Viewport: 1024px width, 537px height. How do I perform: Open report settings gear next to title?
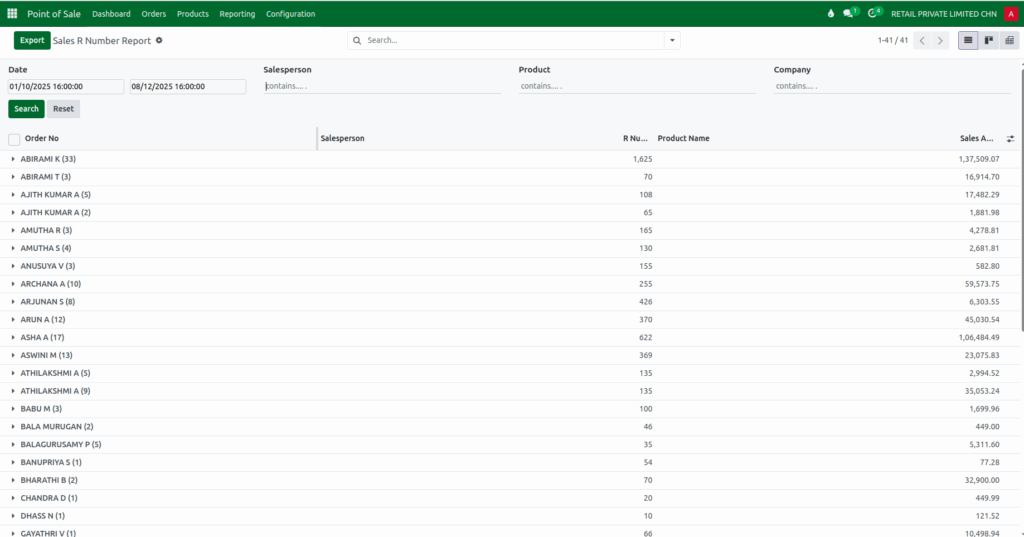[x=159, y=41]
